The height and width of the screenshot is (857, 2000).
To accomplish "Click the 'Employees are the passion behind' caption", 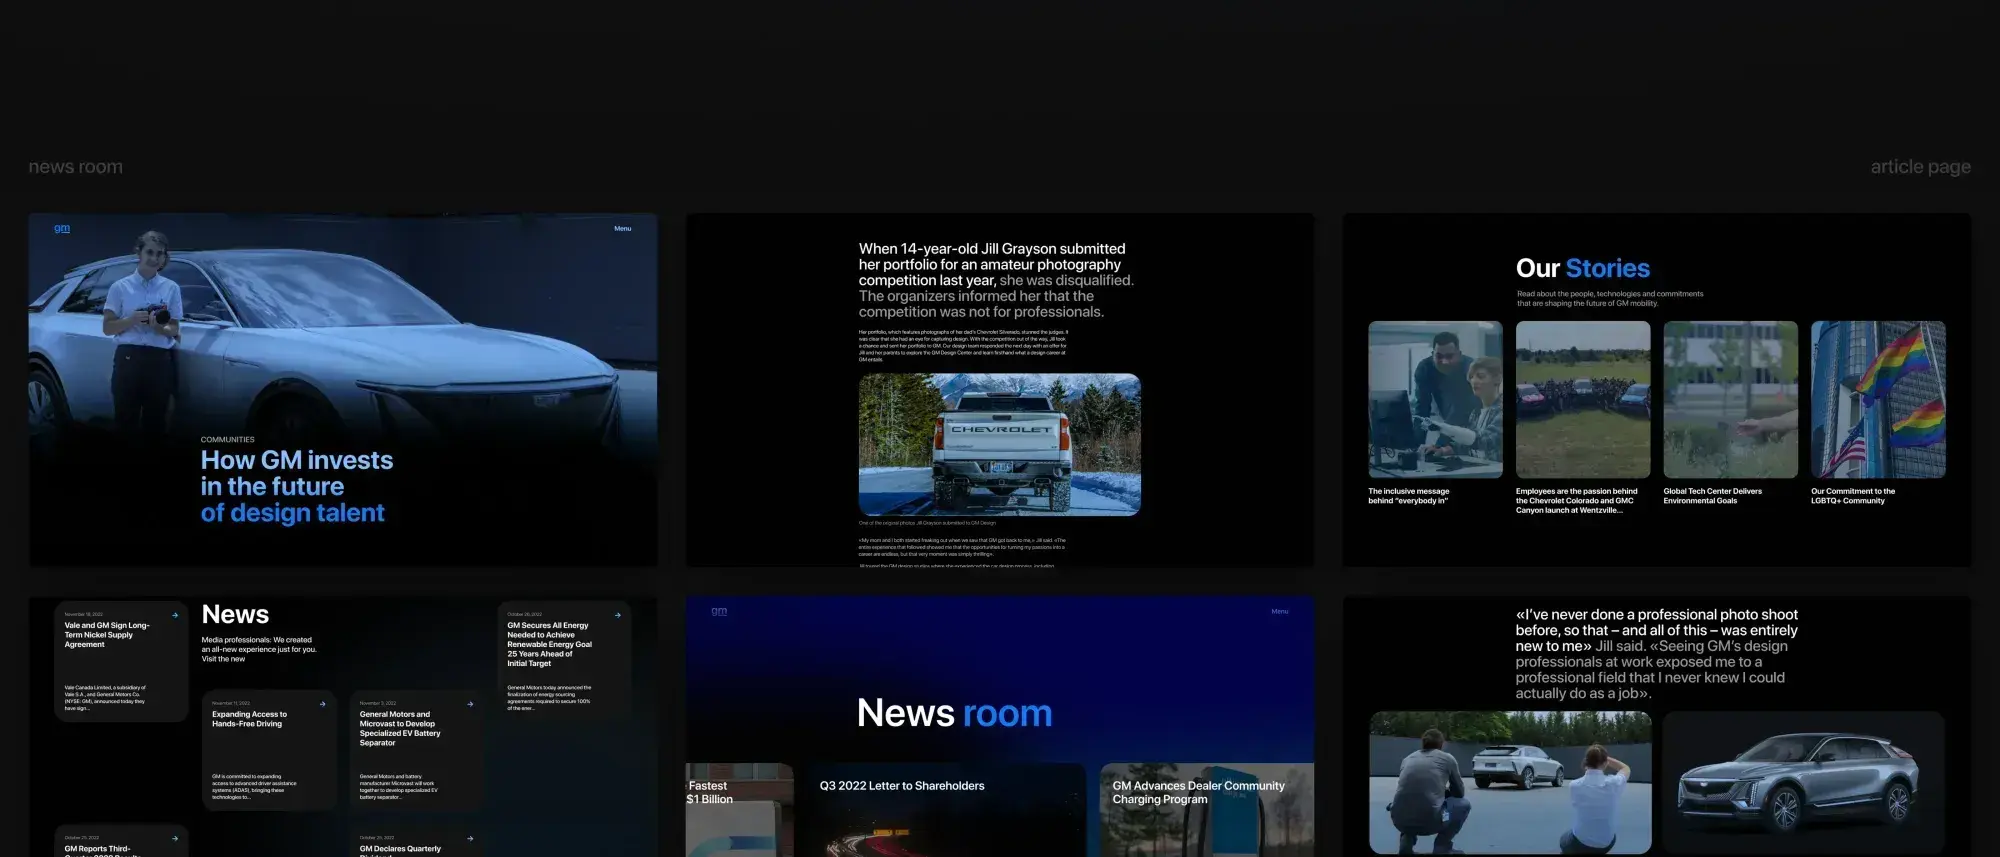I will [x=1576, y=501].
